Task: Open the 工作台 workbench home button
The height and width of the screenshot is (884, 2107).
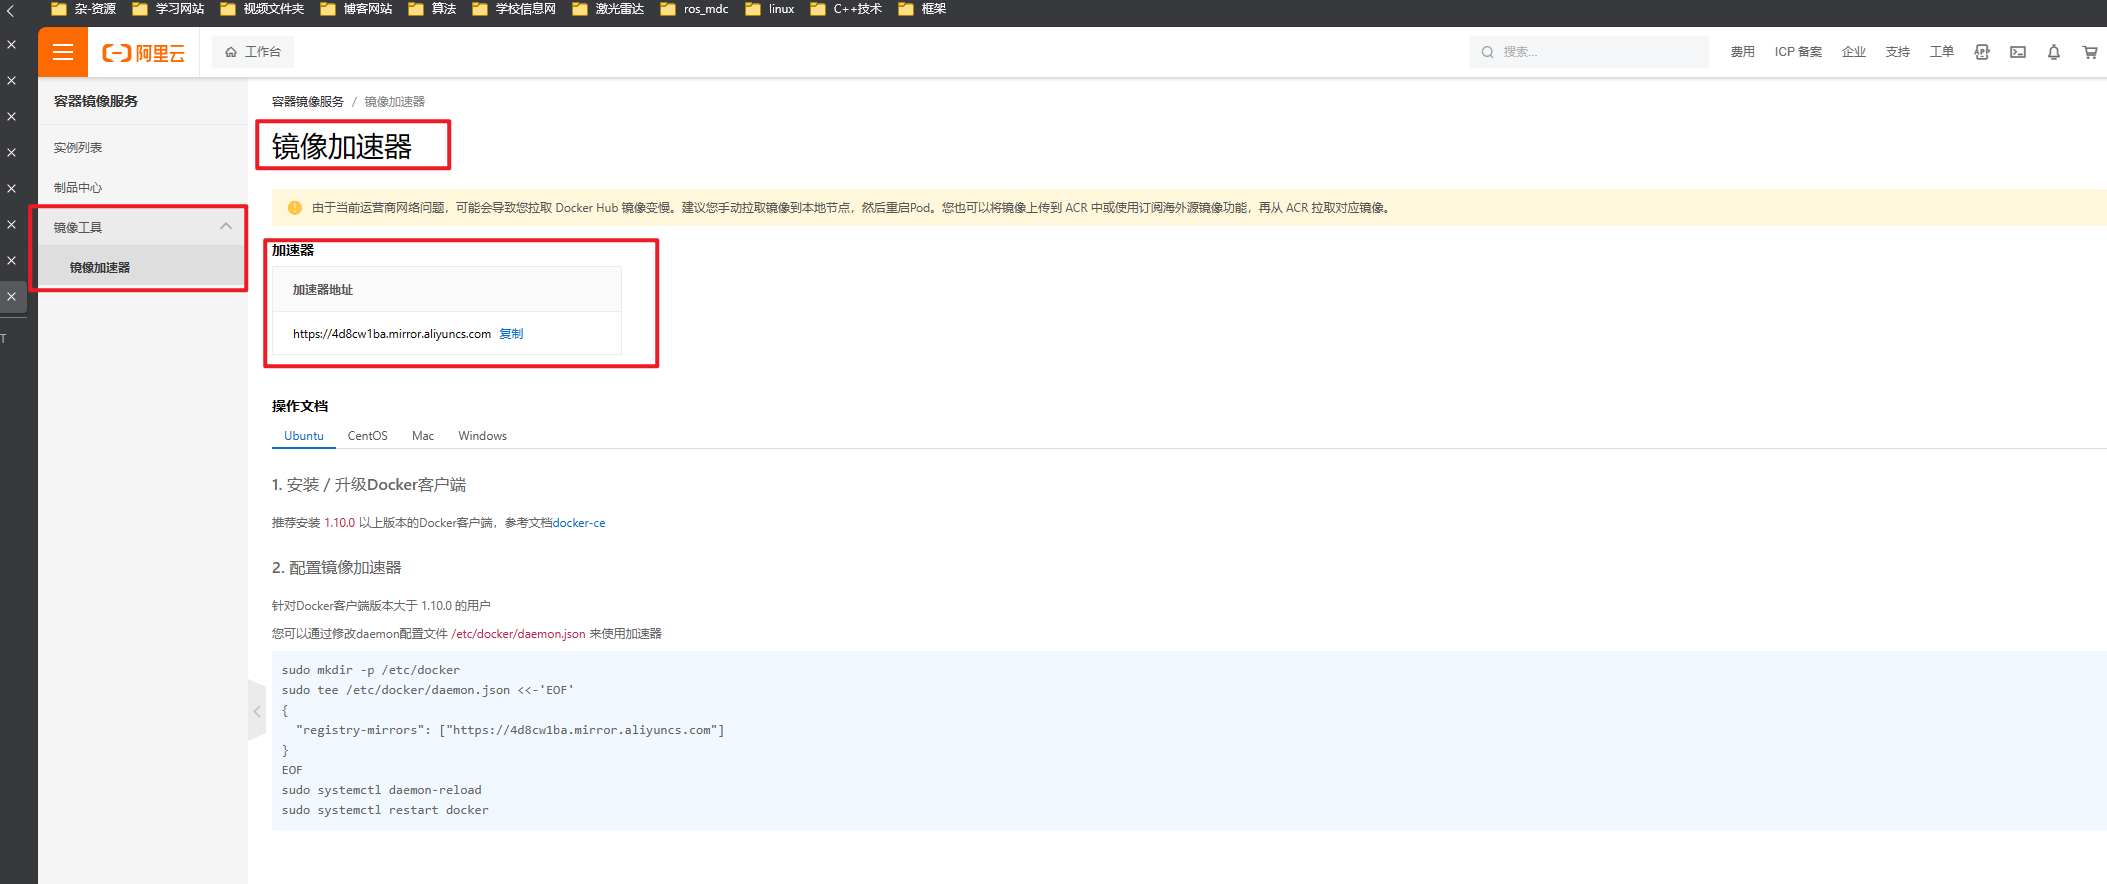Action: (x=253, y=52)
